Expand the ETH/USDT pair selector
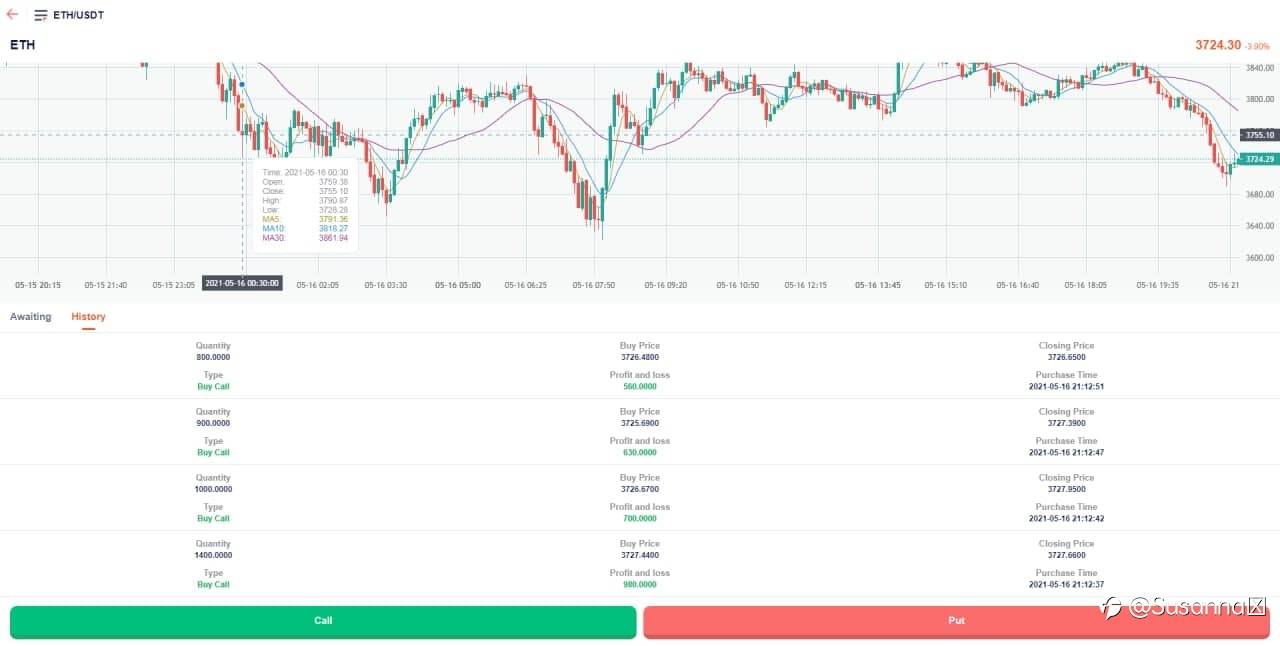The image size is (1280, 646). pos(81,16)
